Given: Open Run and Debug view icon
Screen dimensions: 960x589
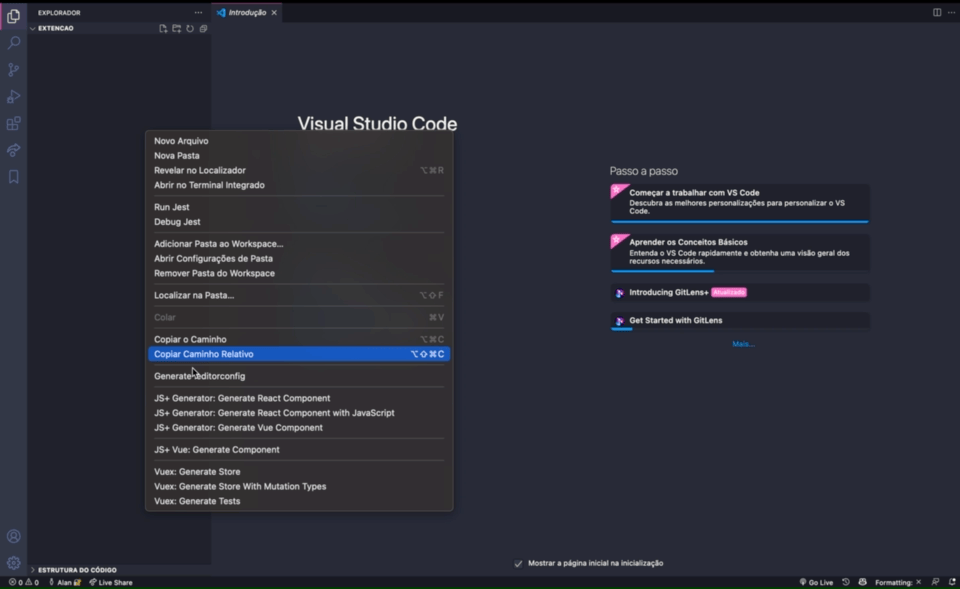Looking at the screenshot, I should [x=13, y=97].
